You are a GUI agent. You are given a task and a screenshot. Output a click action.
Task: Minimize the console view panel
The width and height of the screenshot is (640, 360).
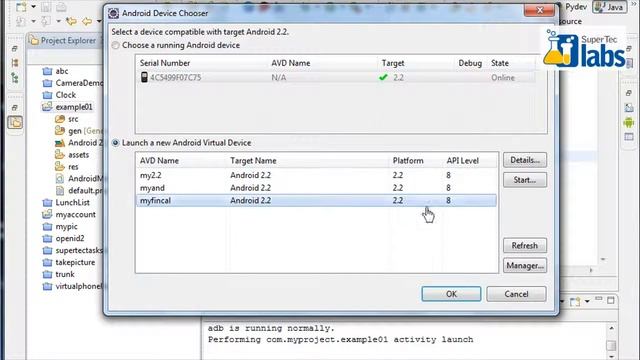coord(598,300)
